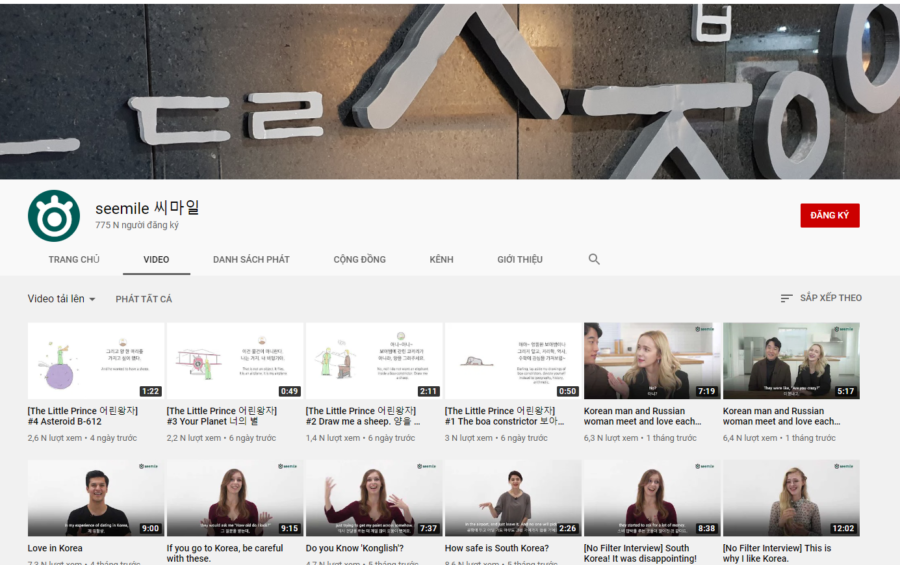View the GIỚI THIỆU tab
Viewport: 900px width, 565px height.
tap(520, 260)
